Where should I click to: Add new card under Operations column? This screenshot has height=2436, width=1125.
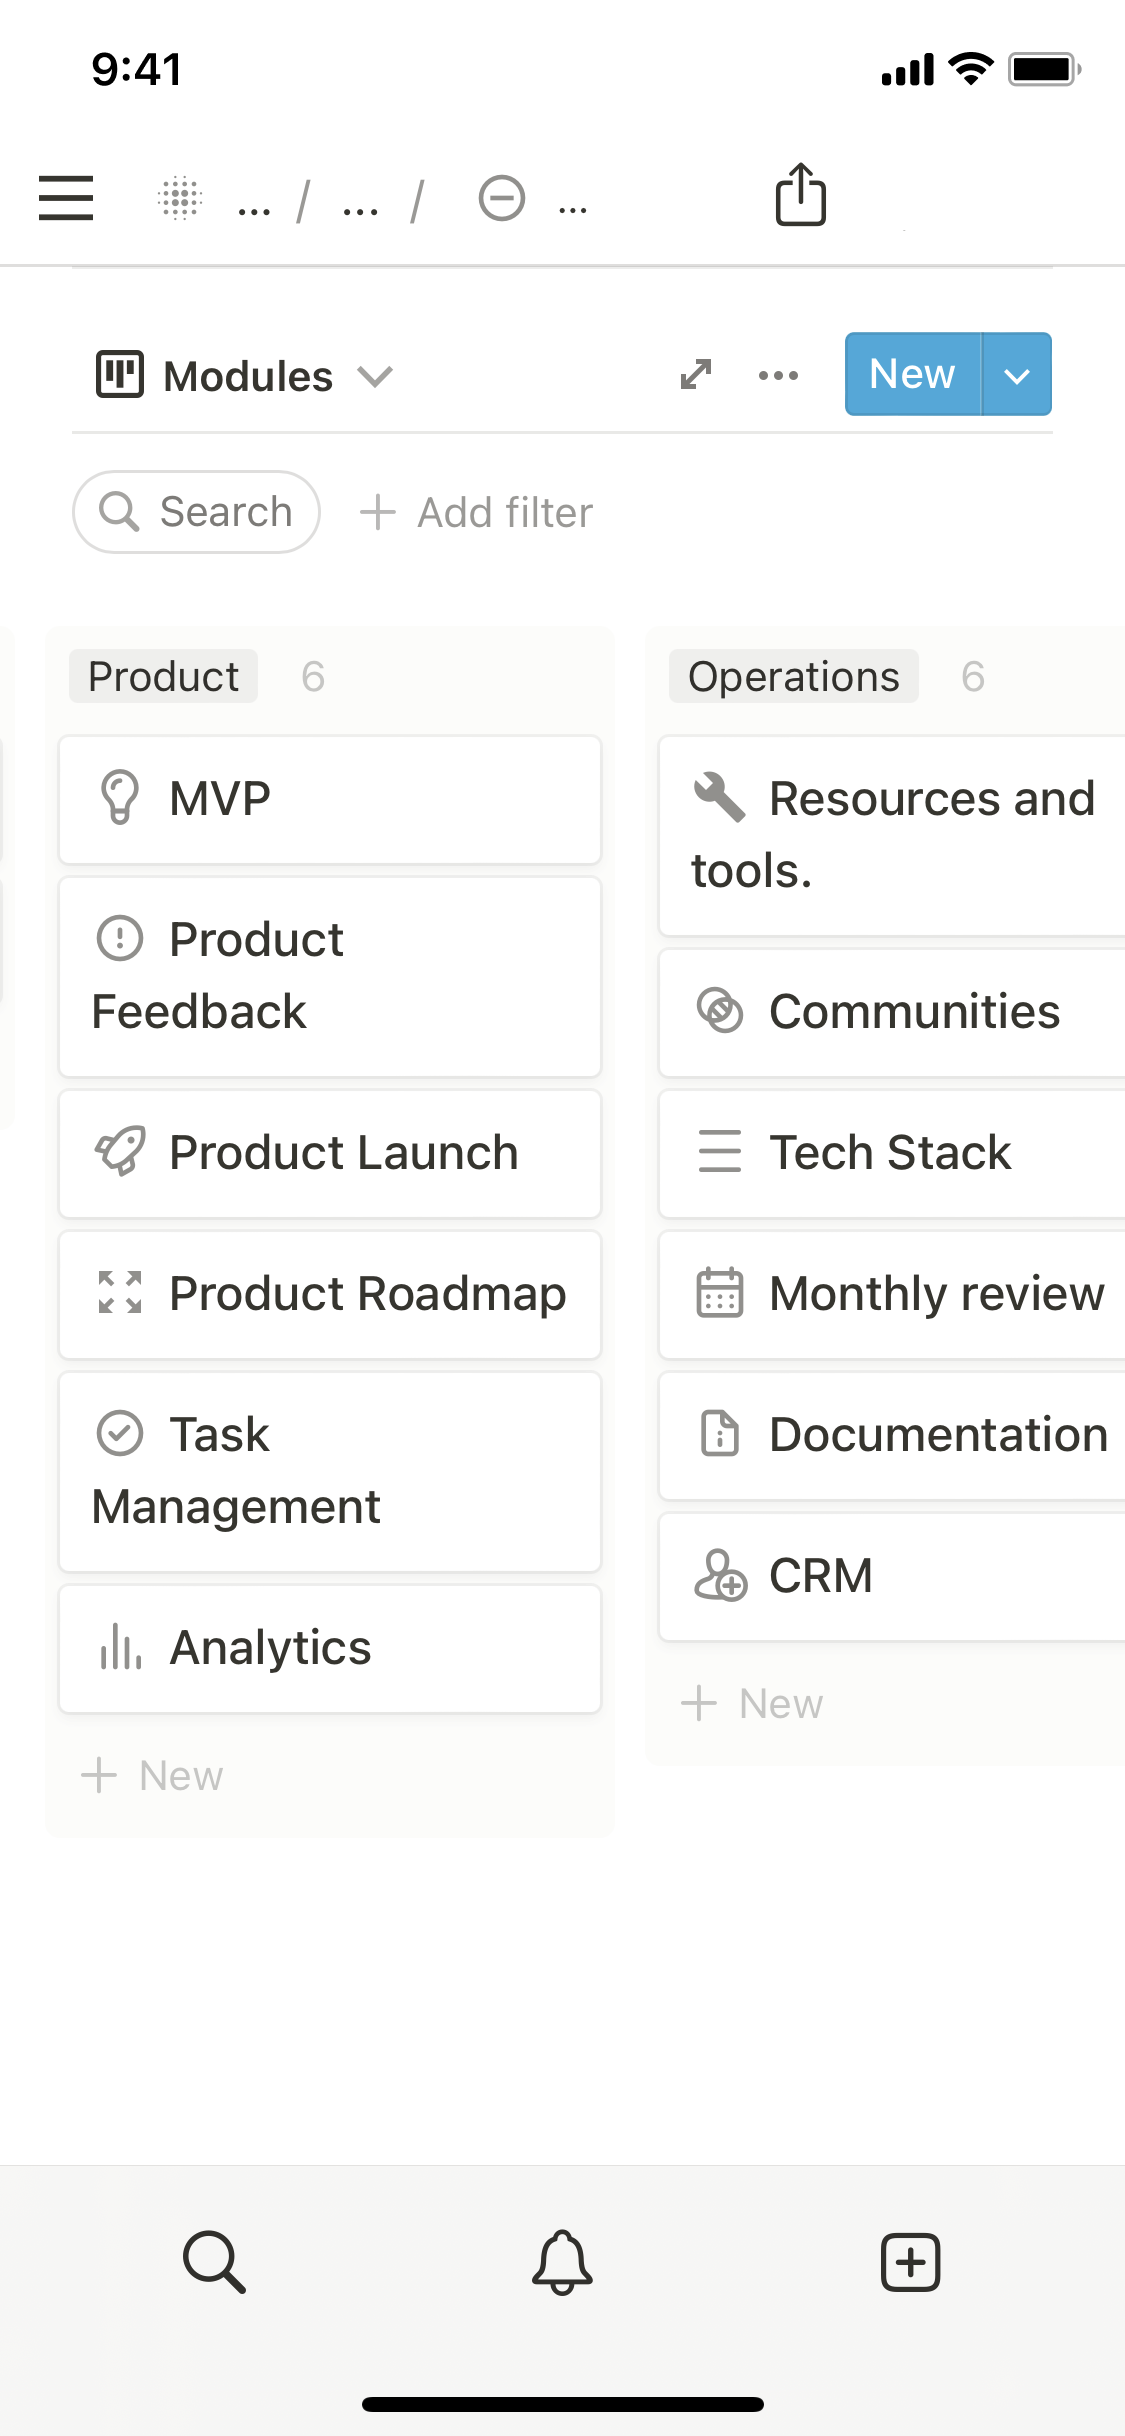753,1704
